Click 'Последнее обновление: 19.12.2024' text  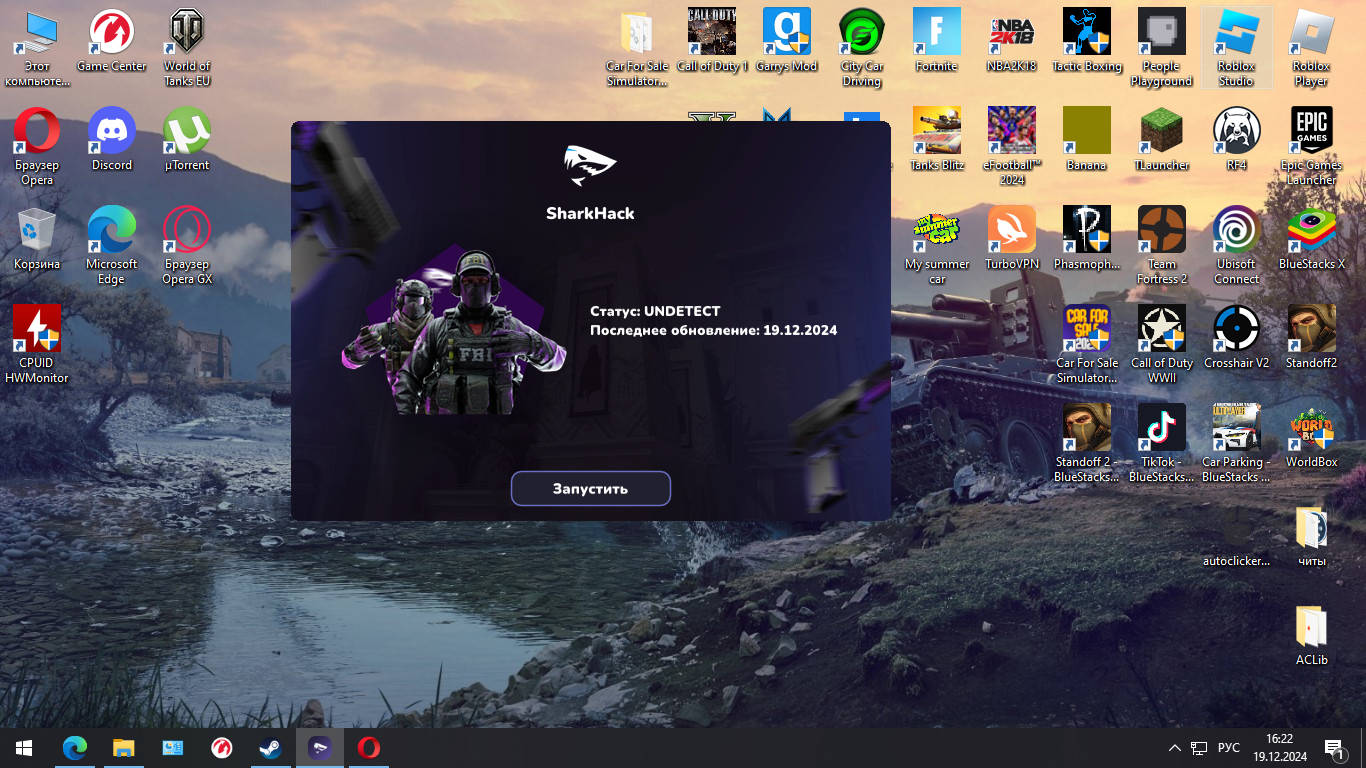coord(713,330)
